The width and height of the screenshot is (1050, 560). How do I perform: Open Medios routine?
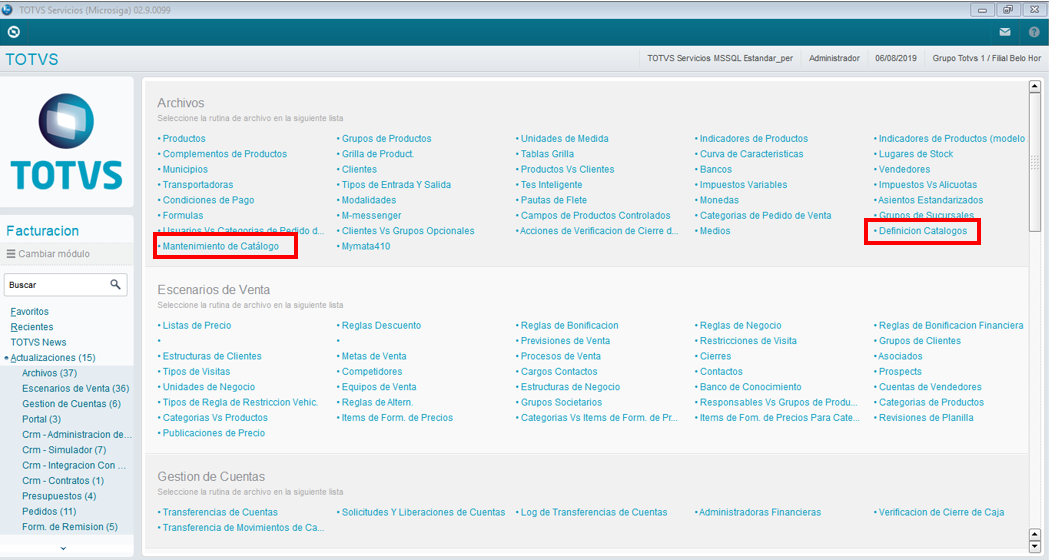click(x=715, y=231)
